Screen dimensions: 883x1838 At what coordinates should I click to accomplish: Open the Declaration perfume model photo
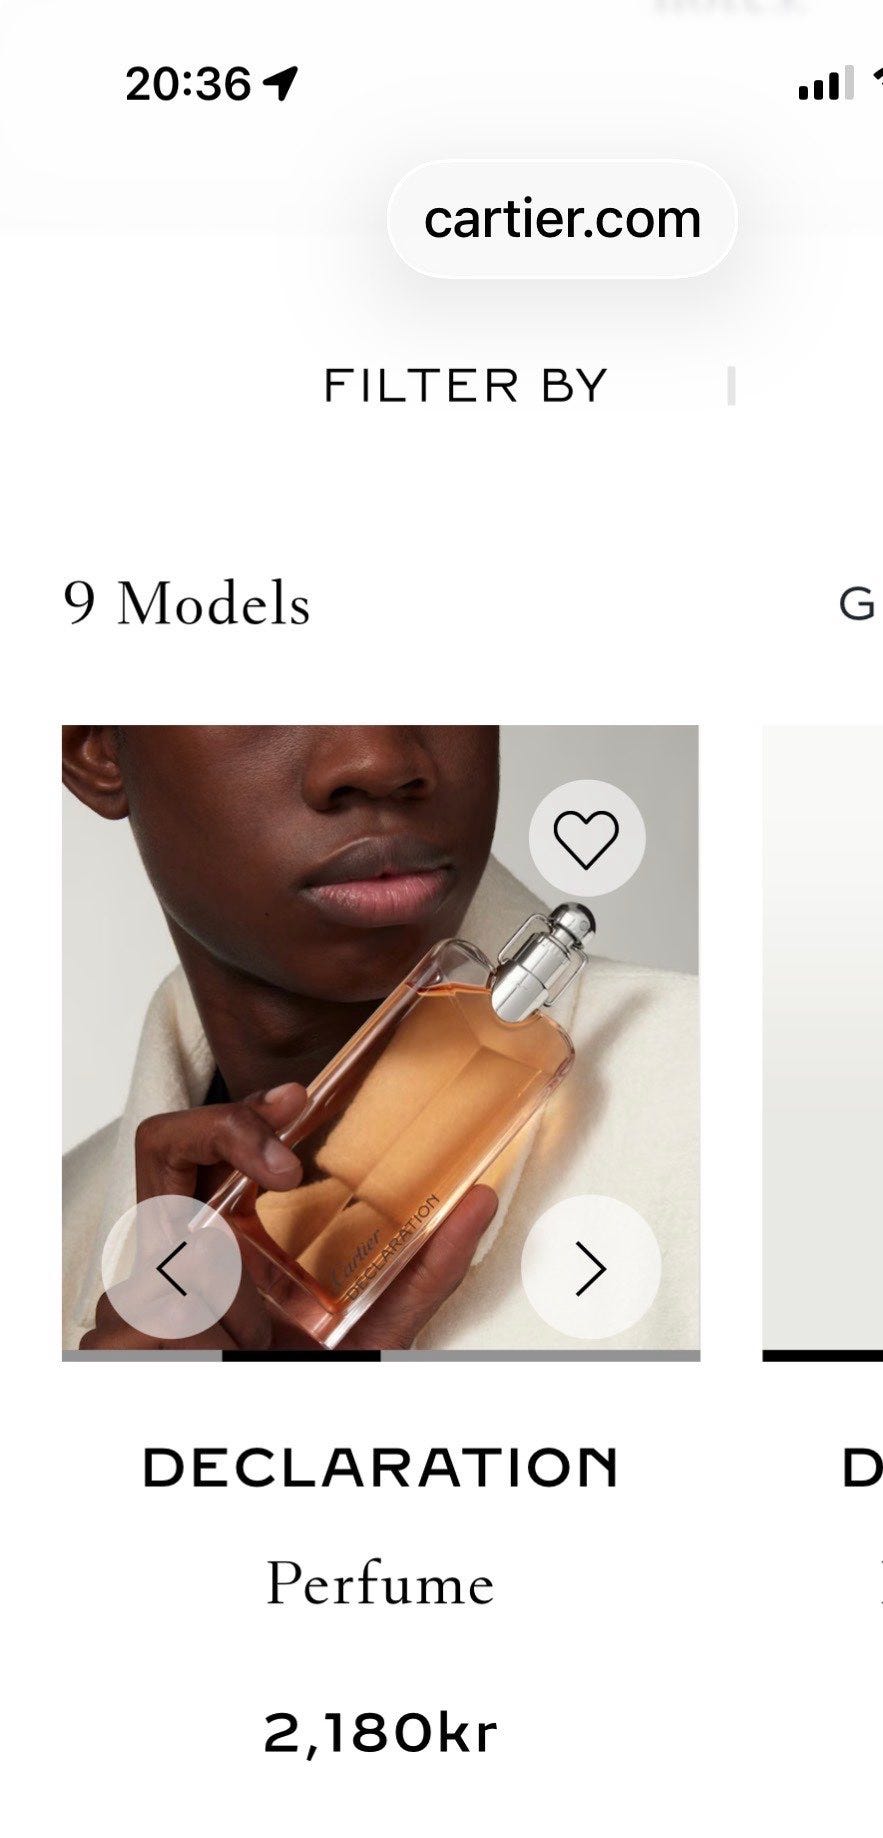tap(381, 1038)
